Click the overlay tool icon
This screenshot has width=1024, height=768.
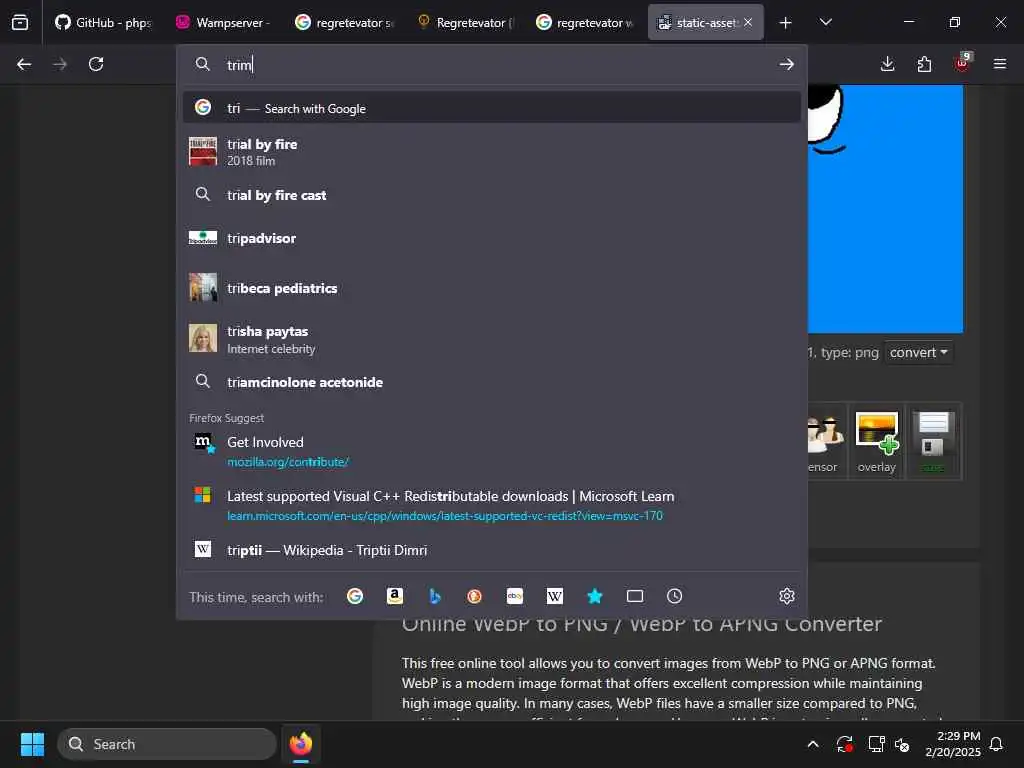pos(876,442)
